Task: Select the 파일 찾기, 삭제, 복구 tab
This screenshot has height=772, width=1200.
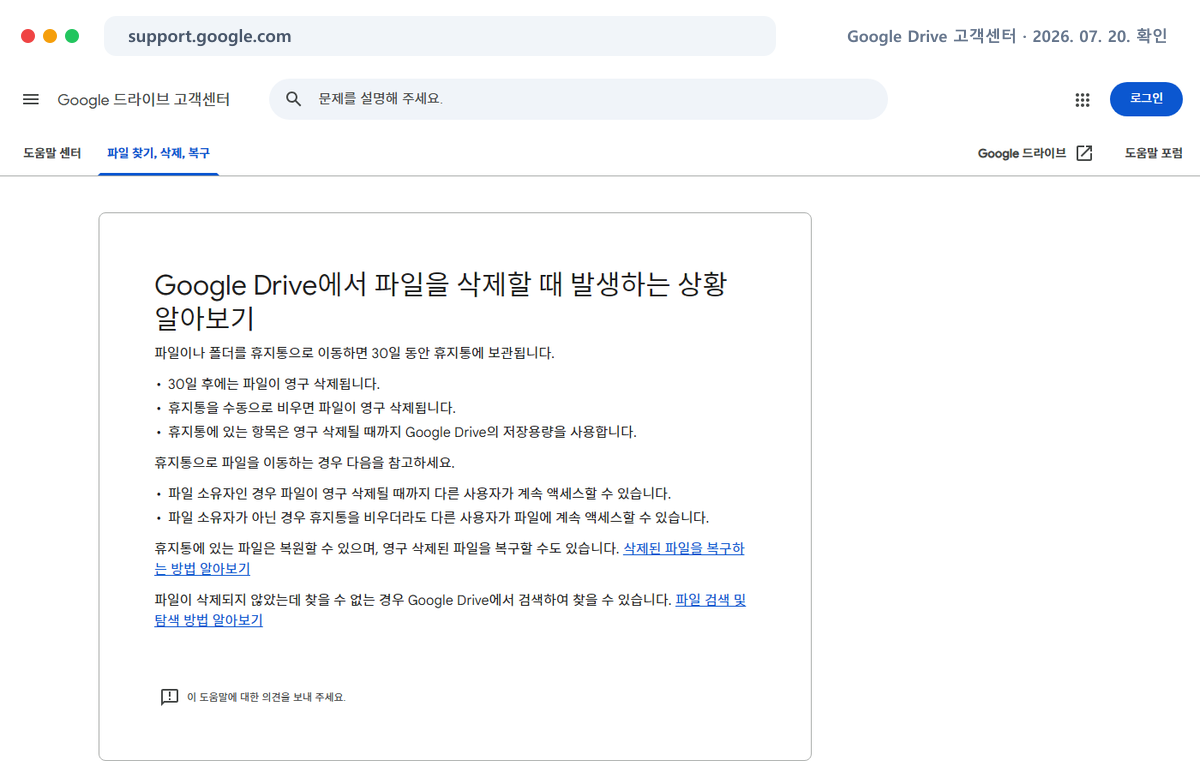Action: coord(158,153)
